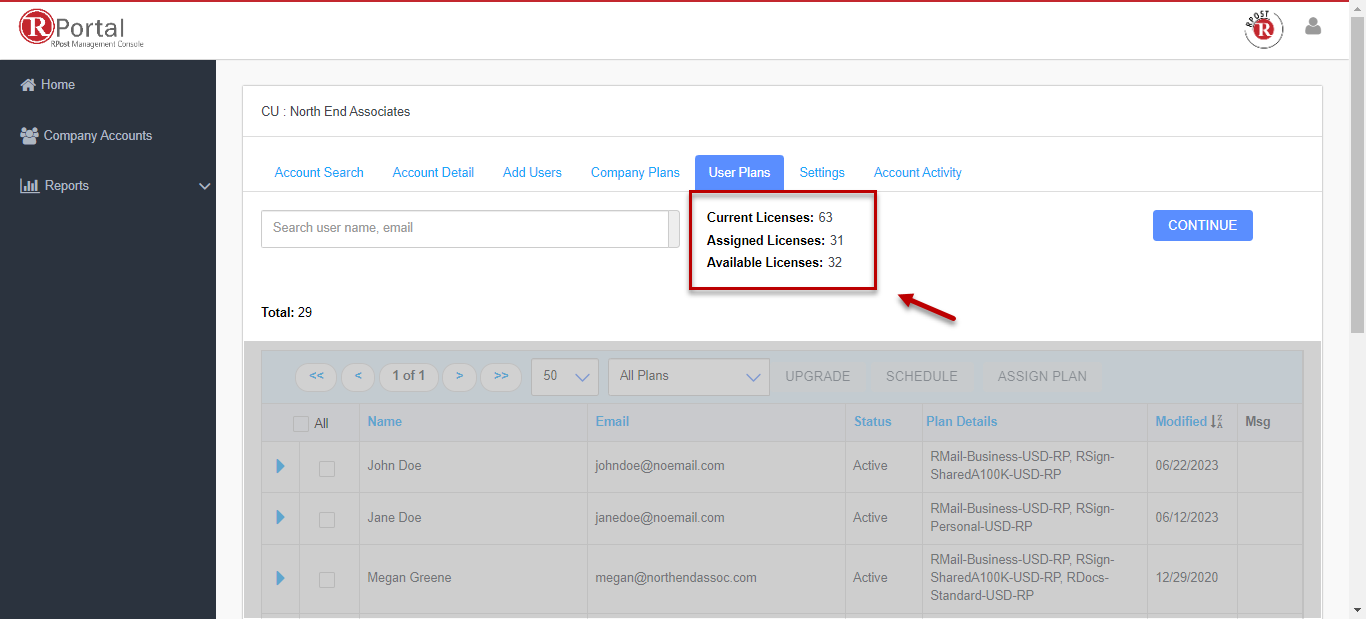Tick the checkbox for Megan Greene
The image size is (1366, 619).
(327, 580)
